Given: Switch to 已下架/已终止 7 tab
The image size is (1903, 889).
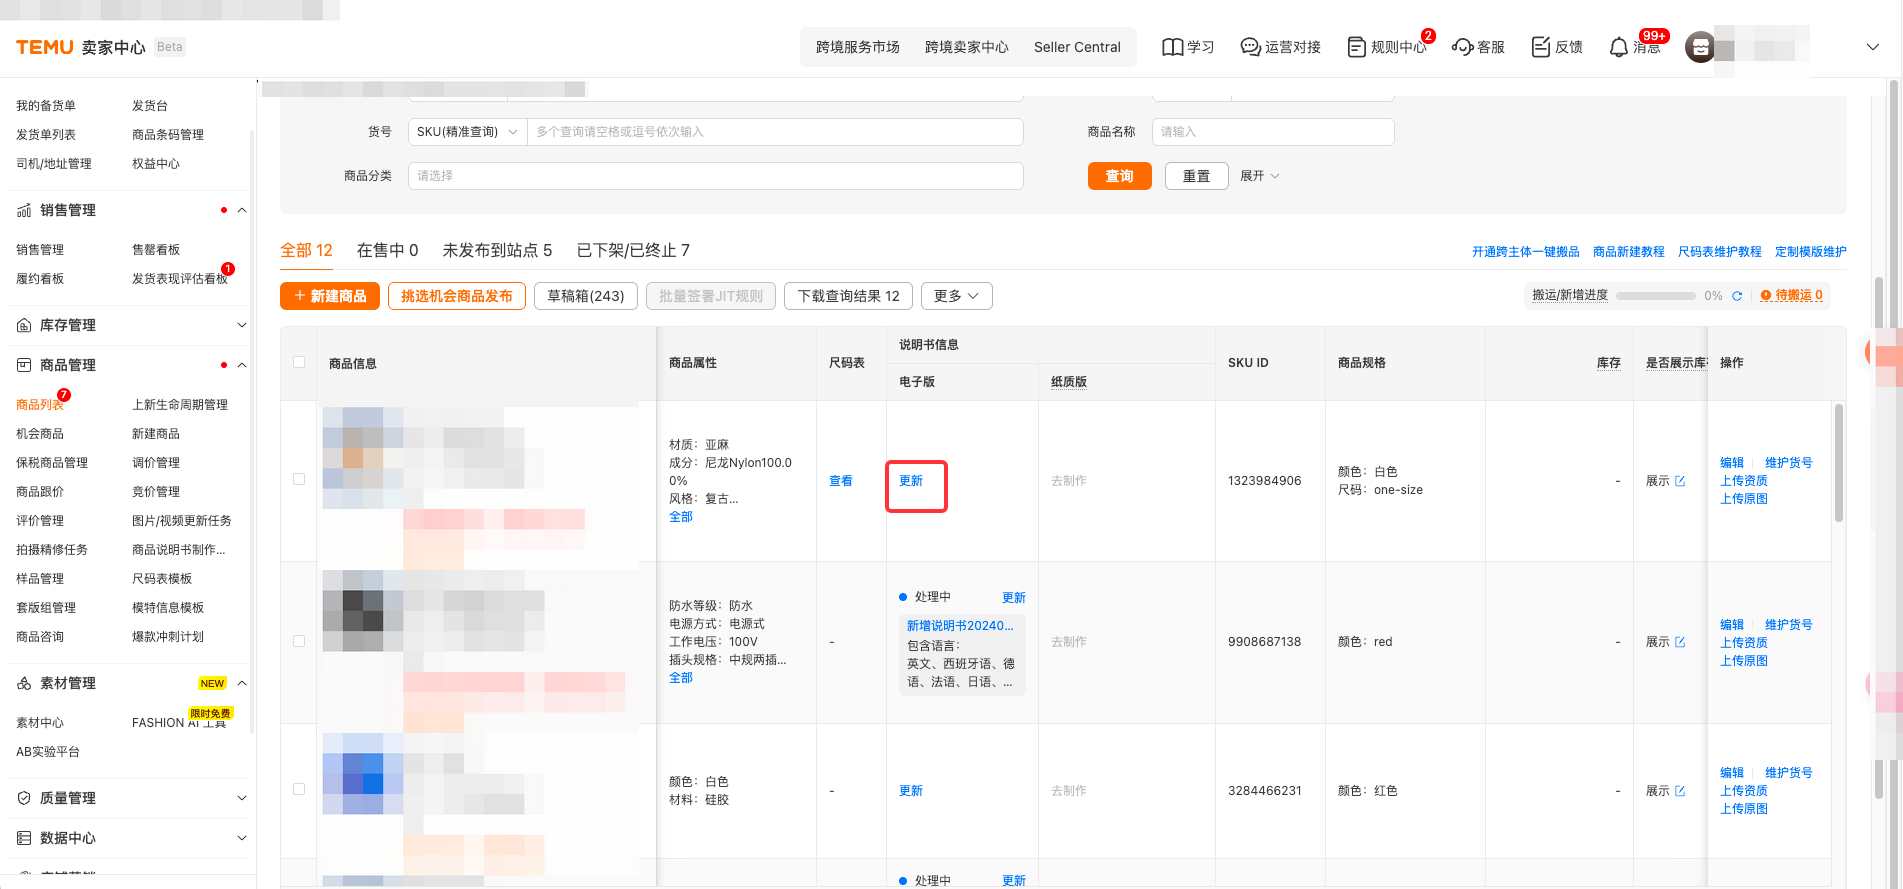Looking at the screenshot, I should (633, 250).
